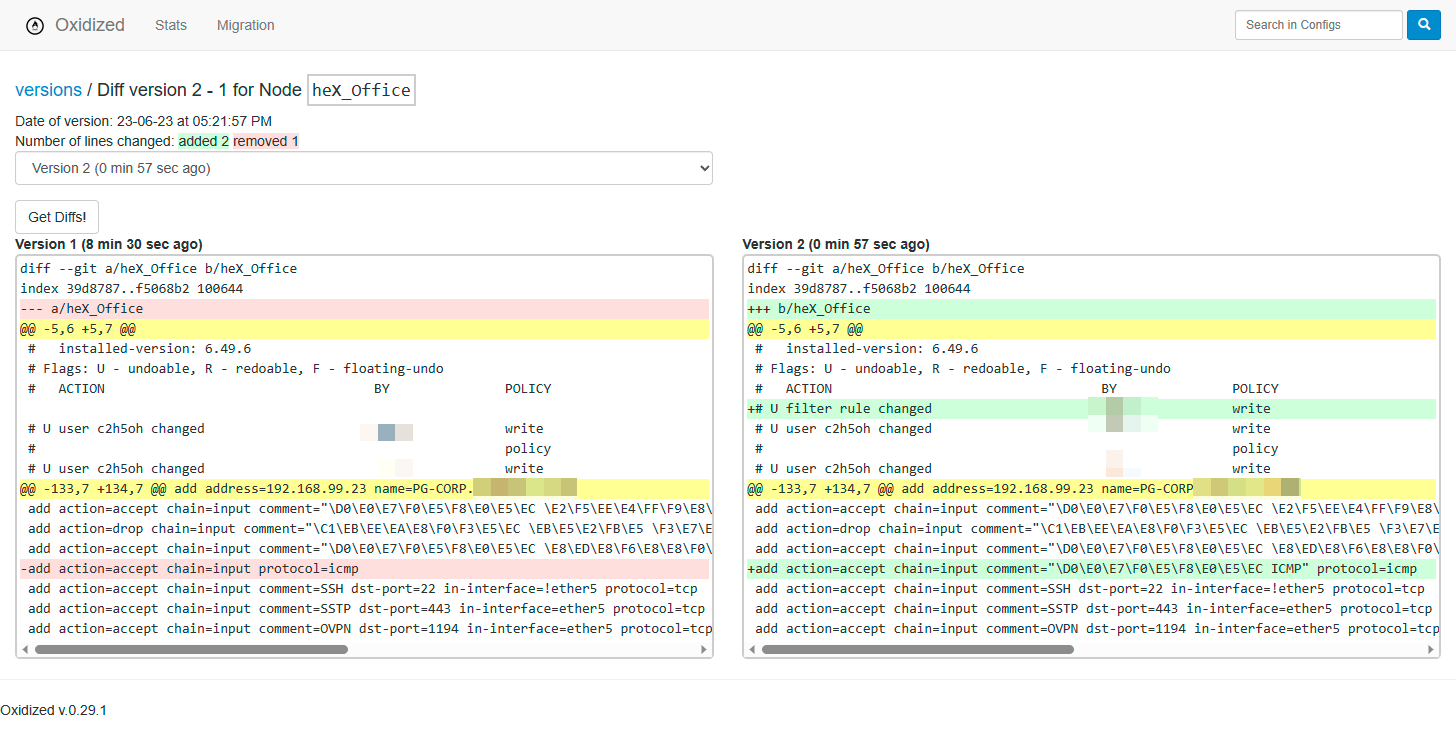Viewport: 1456px width, 737px height.
Task: Open the Oxidized brand home link
Action: coord(90,25)
